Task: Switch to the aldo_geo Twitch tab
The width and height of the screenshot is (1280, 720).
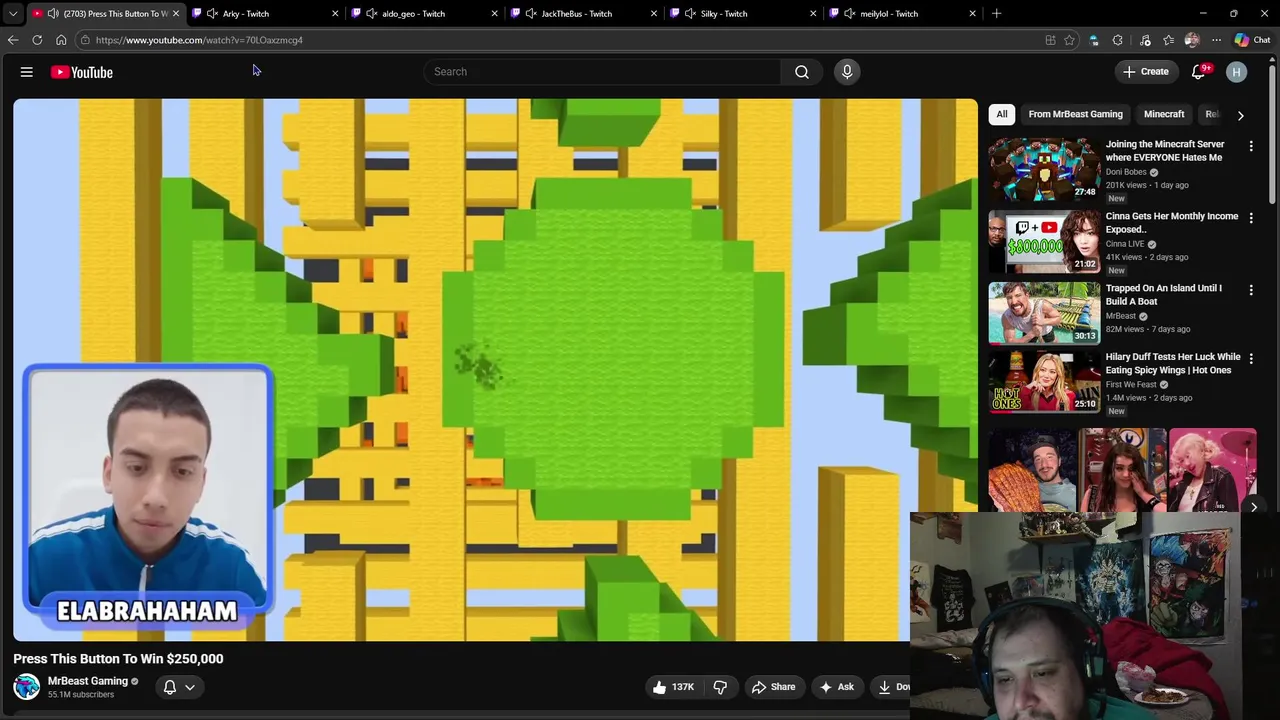Action: (425, 13)
